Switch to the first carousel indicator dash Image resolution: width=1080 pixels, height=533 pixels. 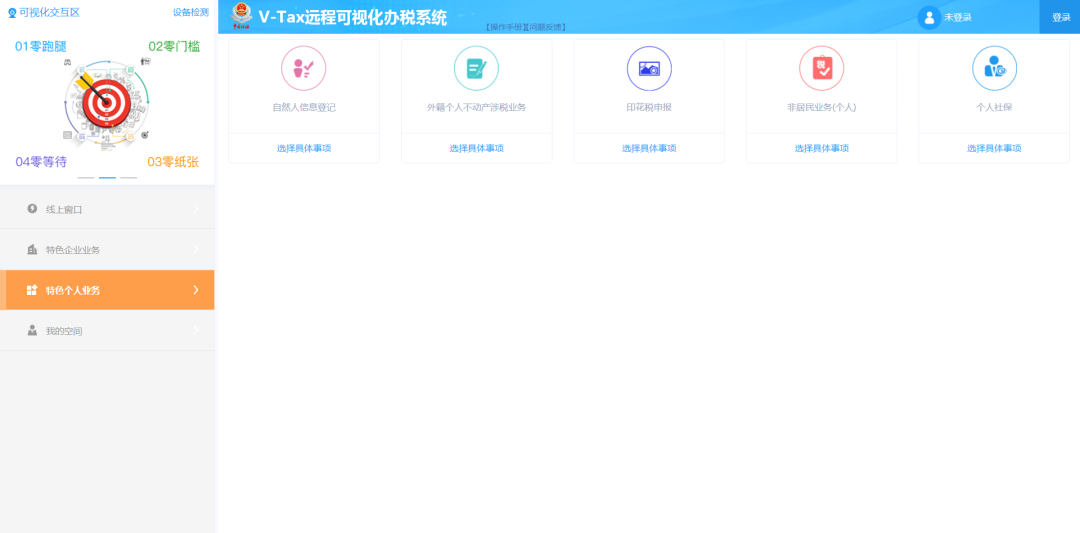pyautogui.click(x=86, y=177)
